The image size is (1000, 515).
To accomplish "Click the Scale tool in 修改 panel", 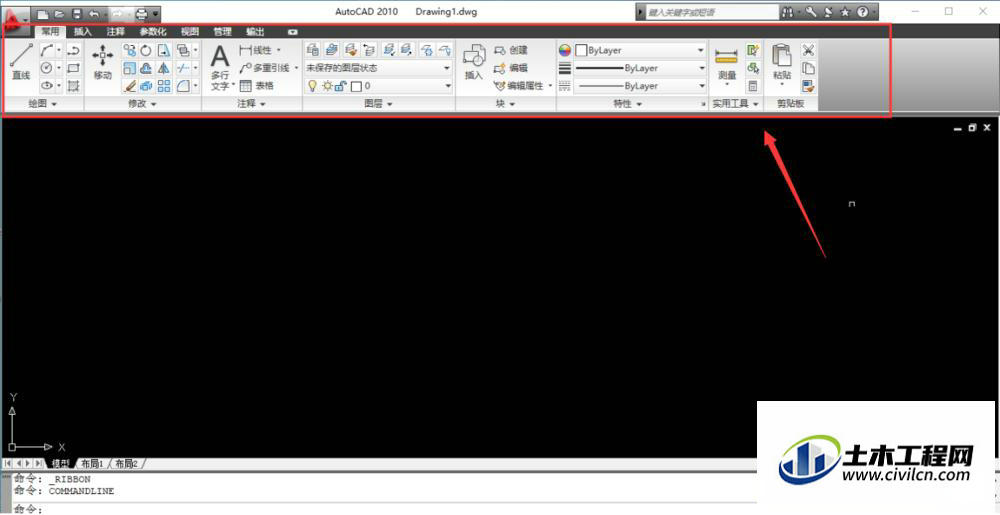I will [x=129, y=68].
